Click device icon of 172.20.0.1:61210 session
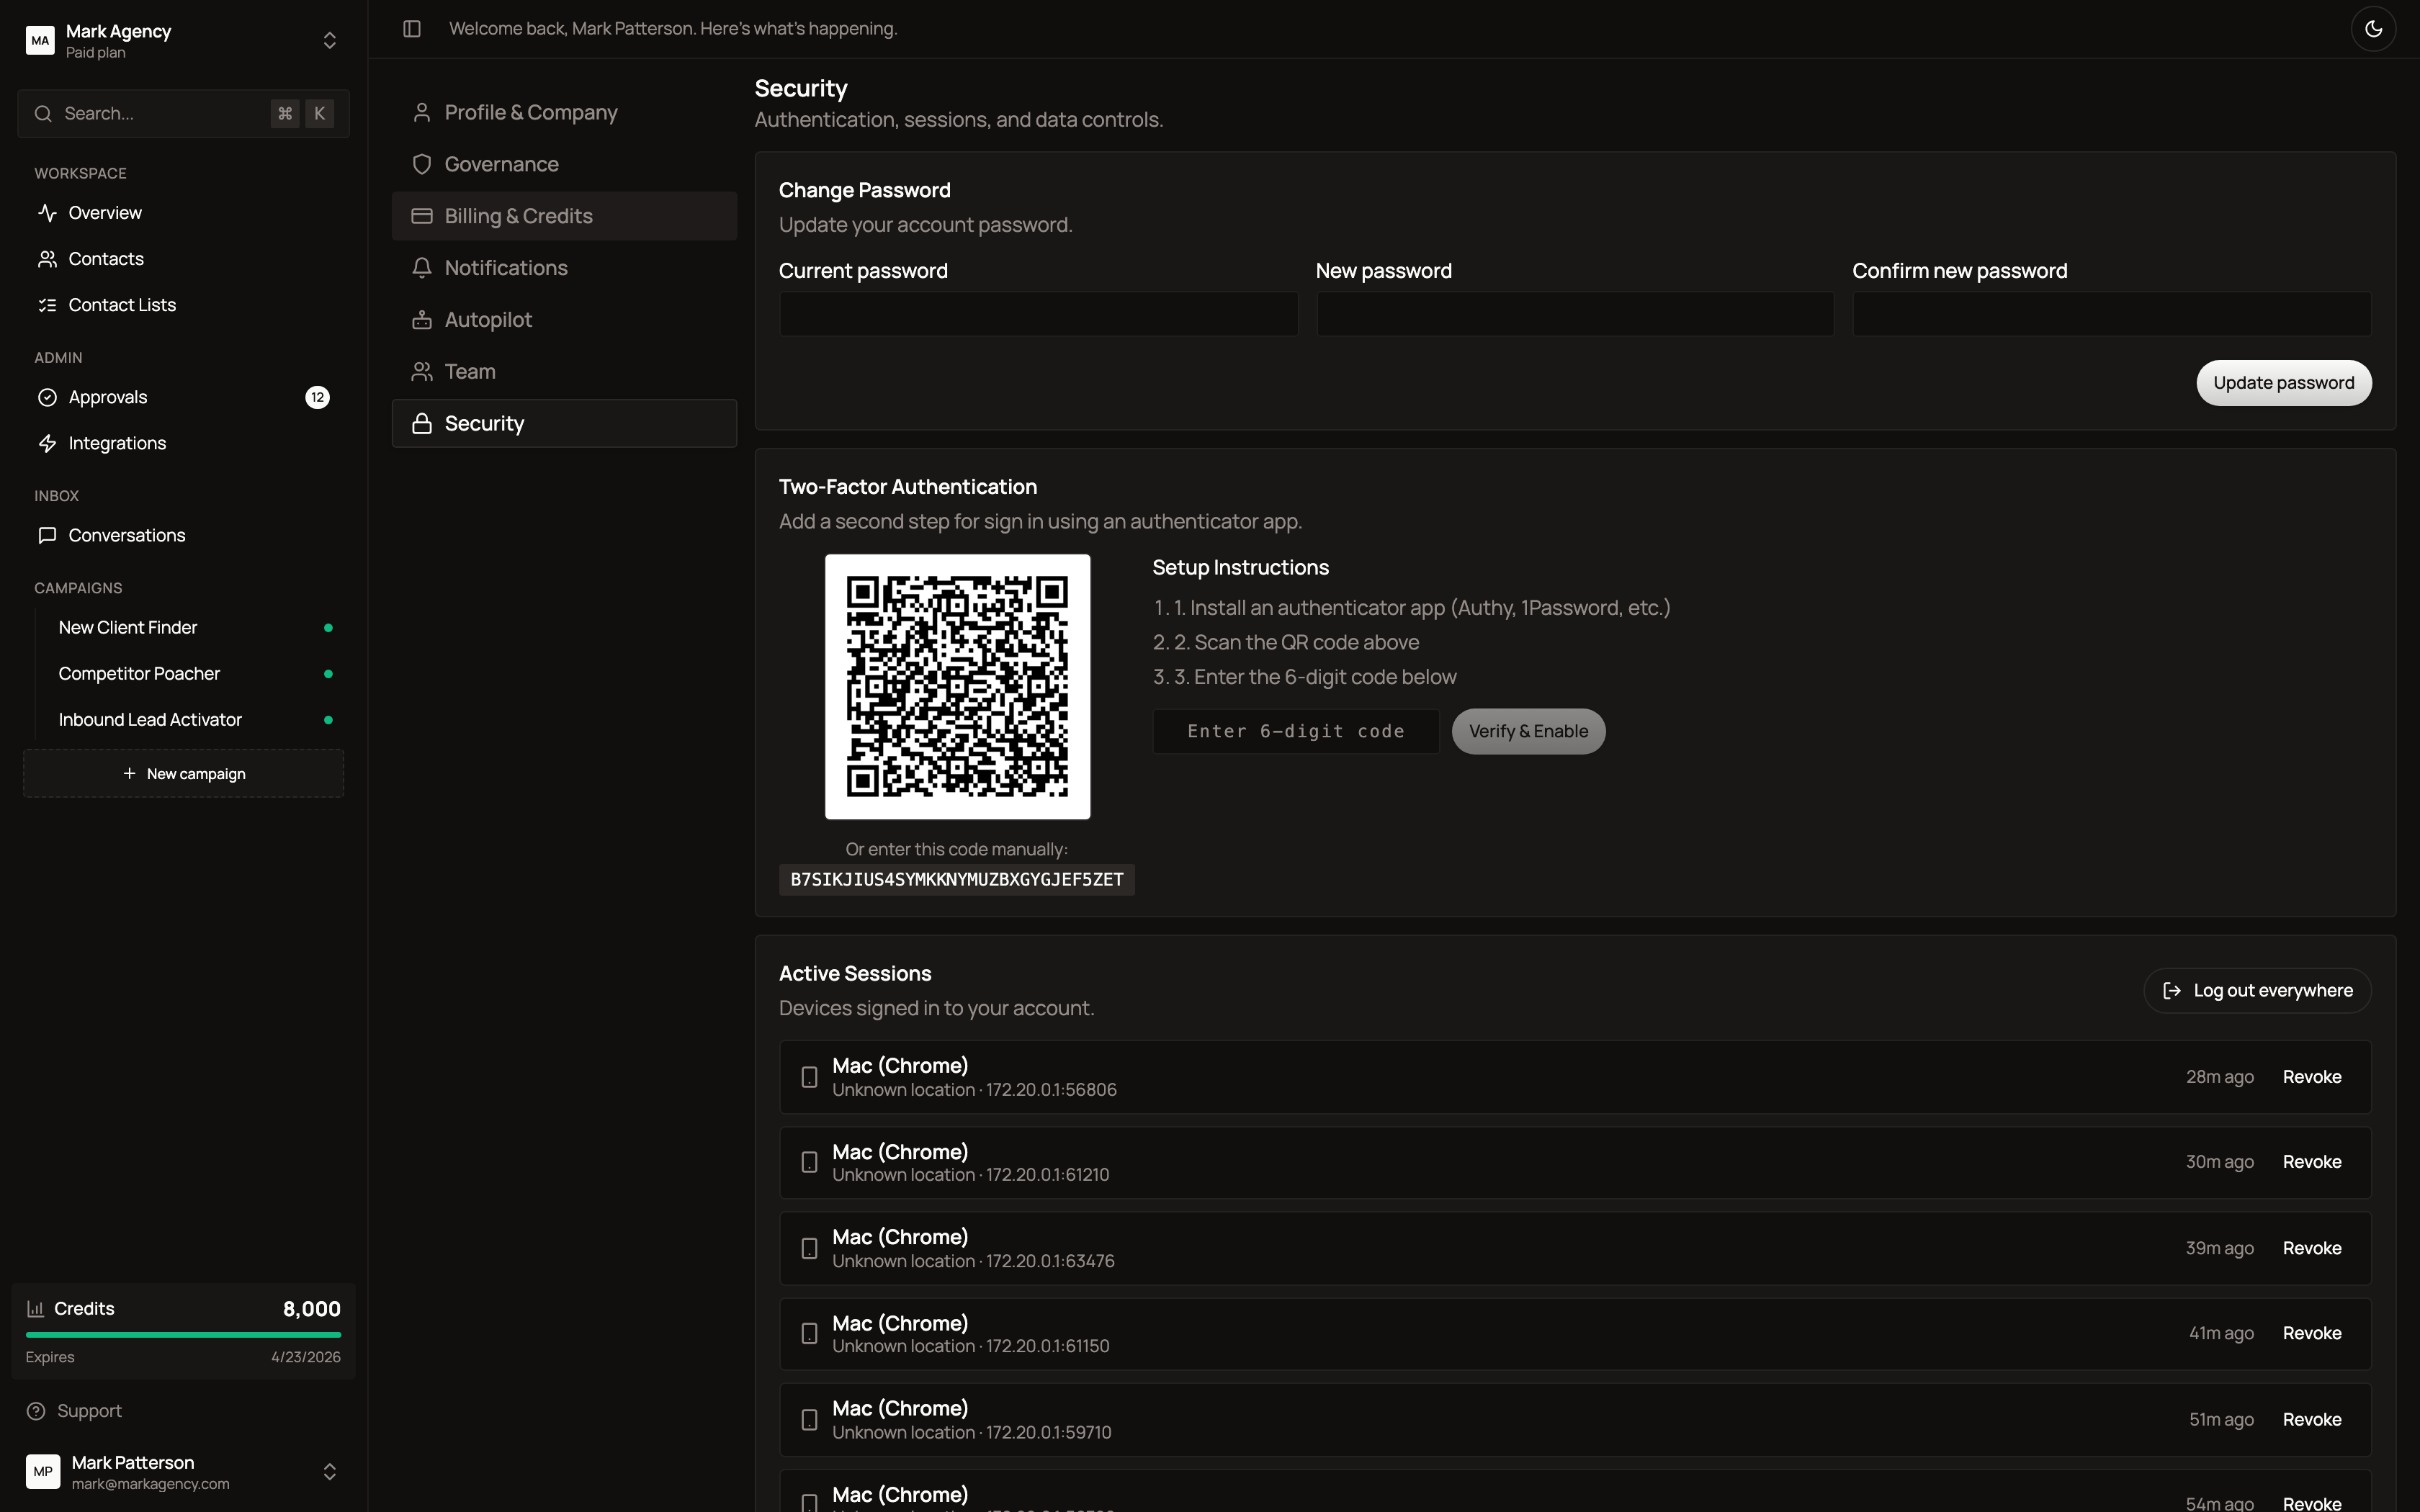This screenshot has width=2420, height=1512. [809, 1162]
